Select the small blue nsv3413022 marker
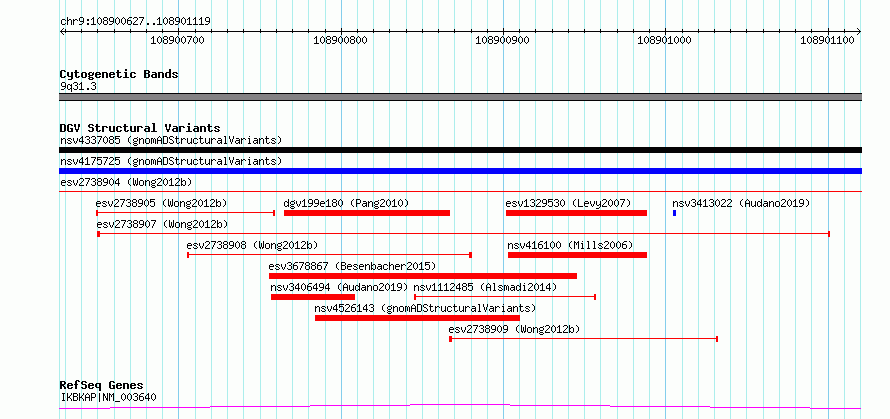This screenshot has height=419, width=890. tap(674, 213)
